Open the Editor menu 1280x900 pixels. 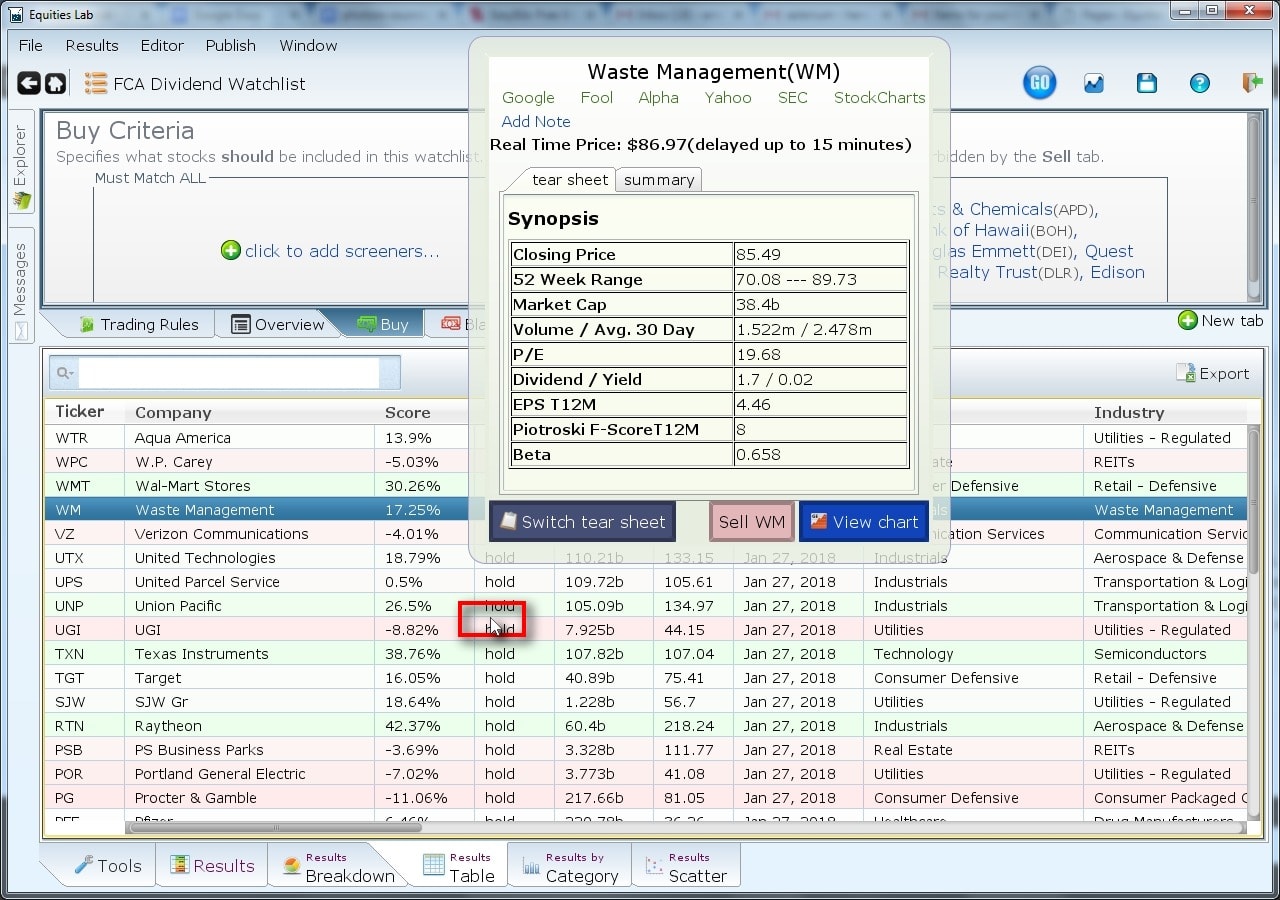162,46
